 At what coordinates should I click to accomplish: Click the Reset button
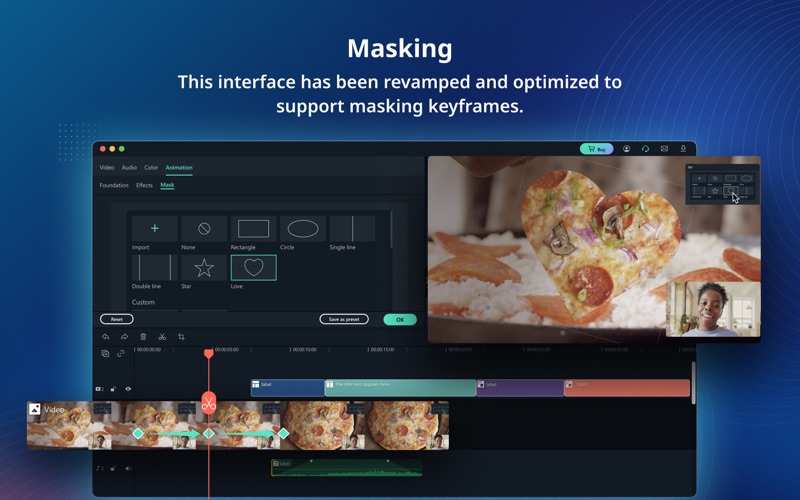click(117, 319)
